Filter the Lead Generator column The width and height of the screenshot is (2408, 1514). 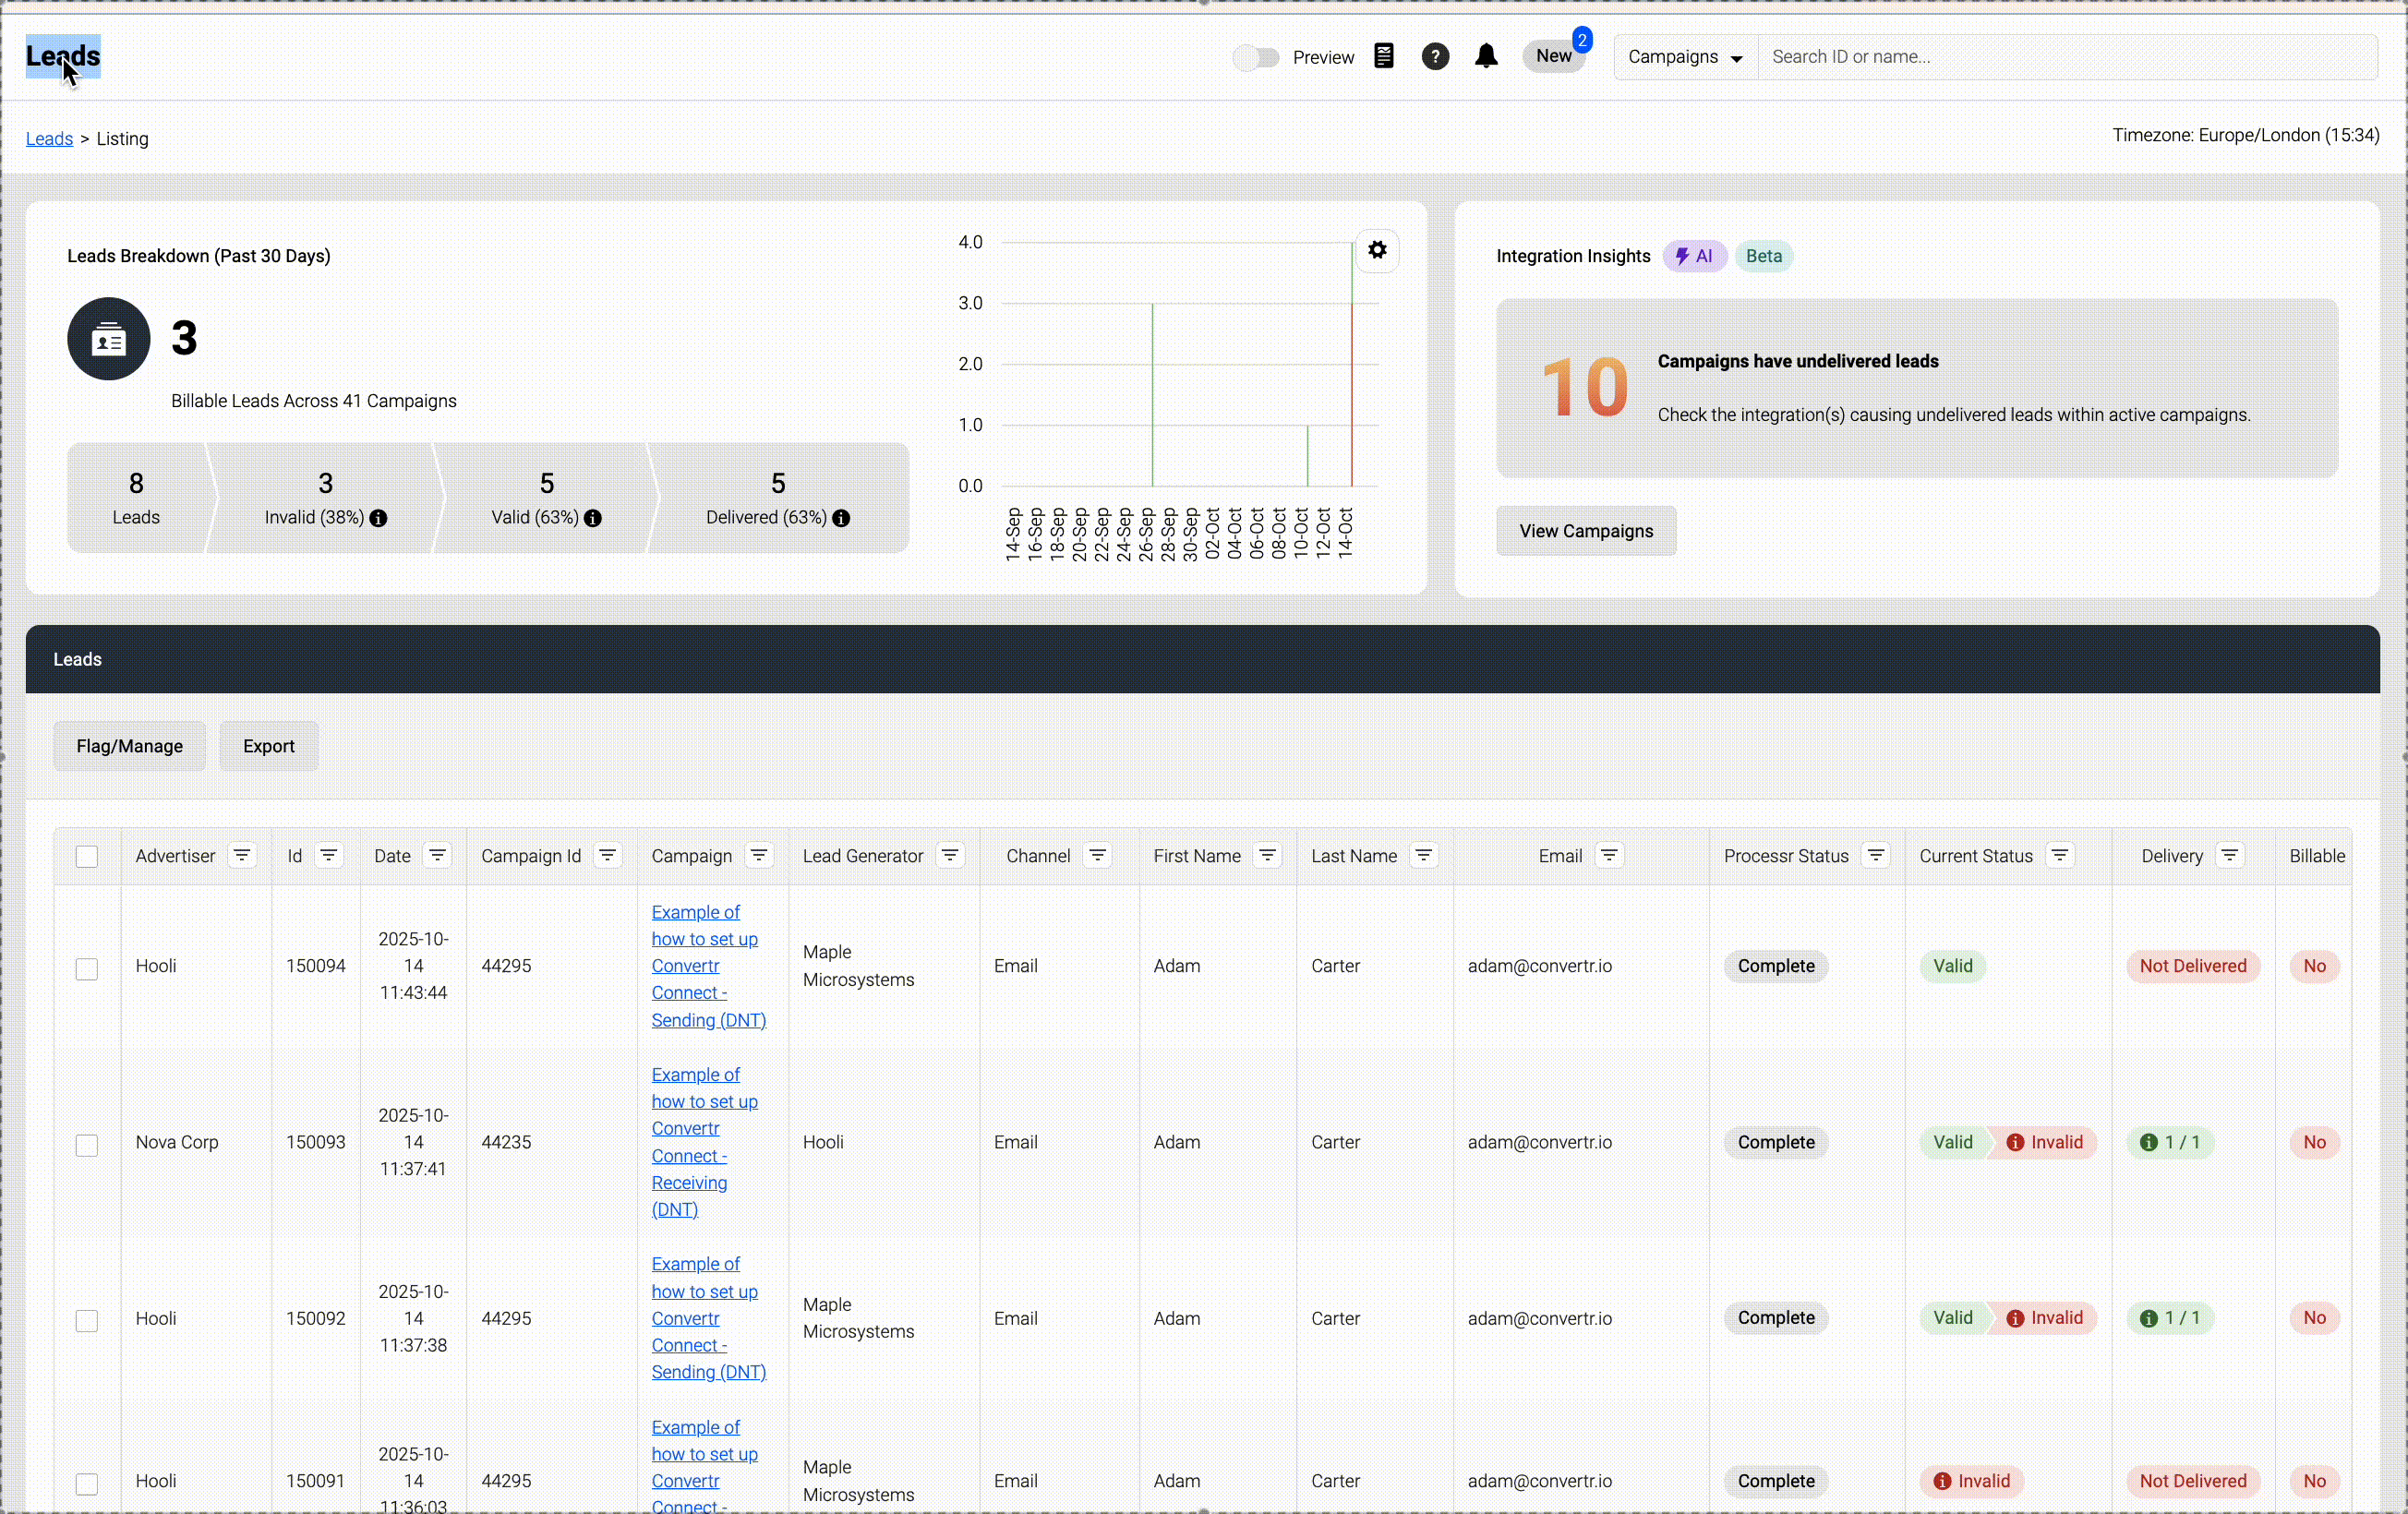click(x=950, y=855)
